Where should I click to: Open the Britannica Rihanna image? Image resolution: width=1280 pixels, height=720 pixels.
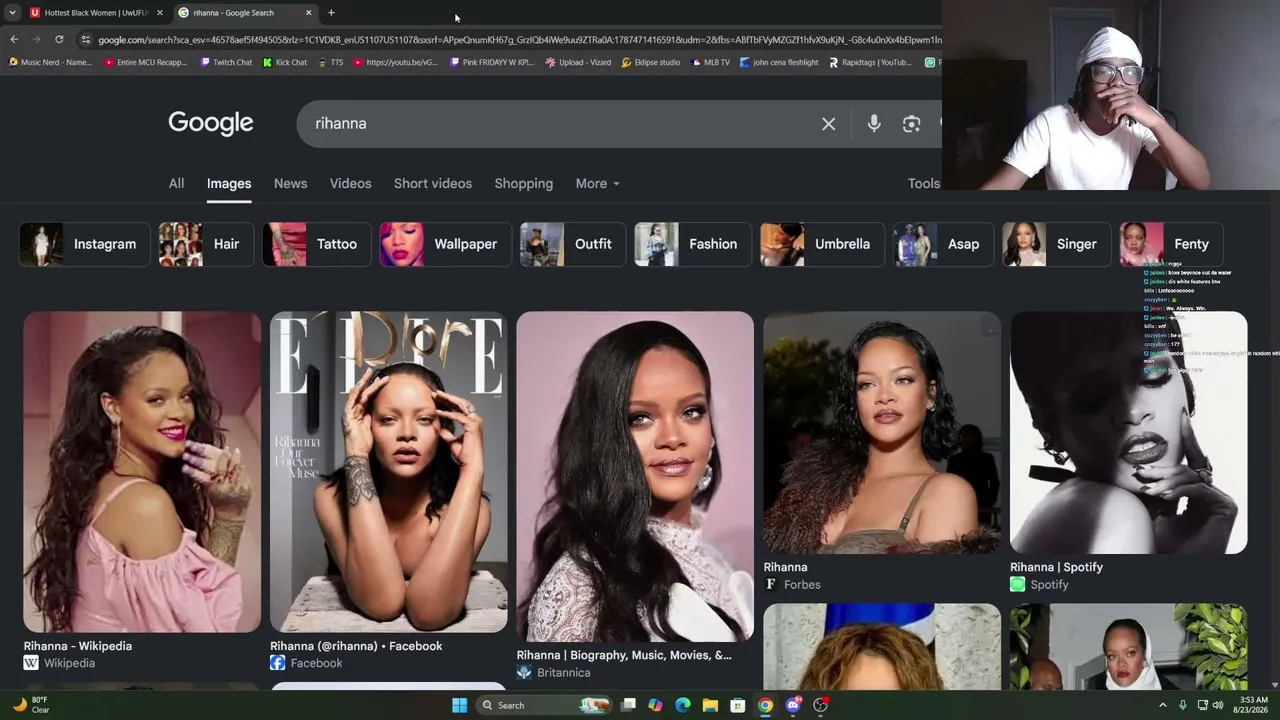coord(635,476)
